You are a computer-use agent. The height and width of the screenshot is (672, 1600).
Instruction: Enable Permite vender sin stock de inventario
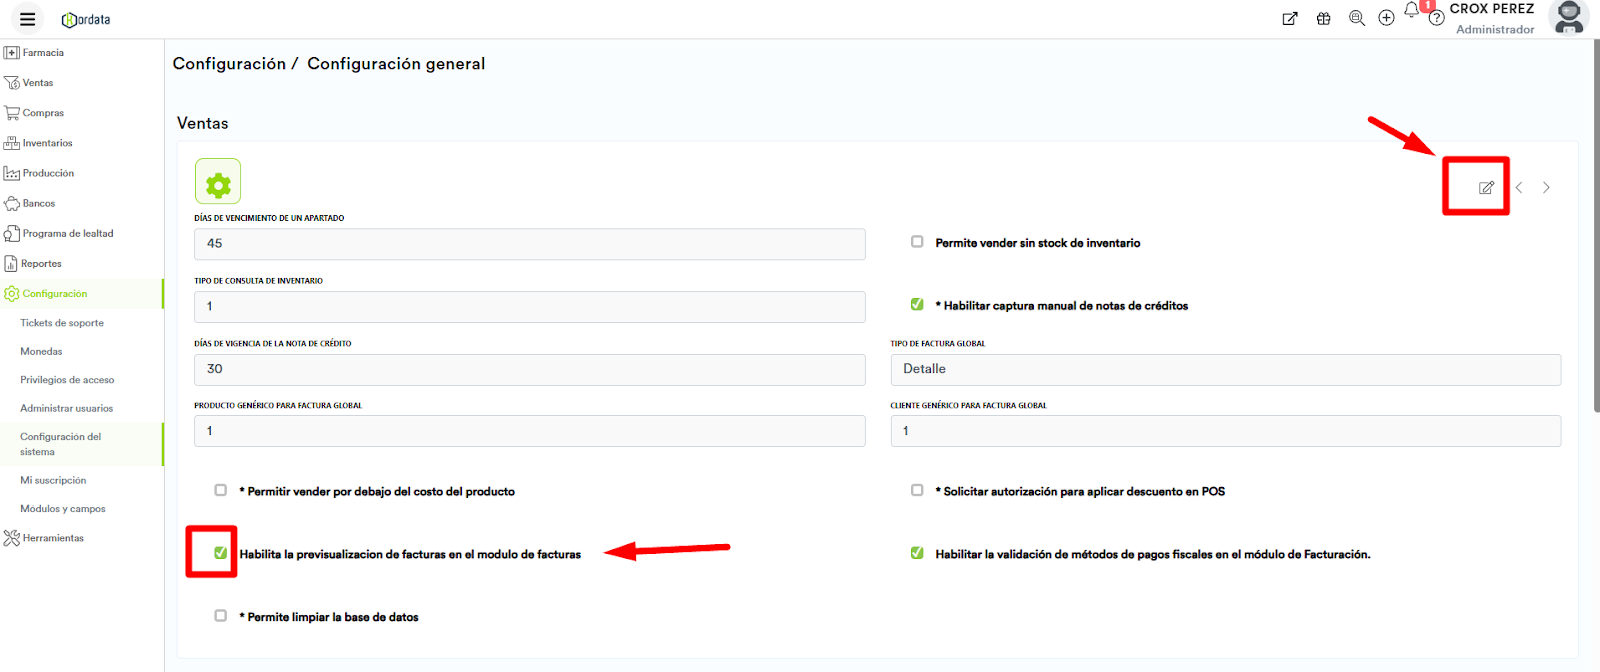tap(917, 242)
